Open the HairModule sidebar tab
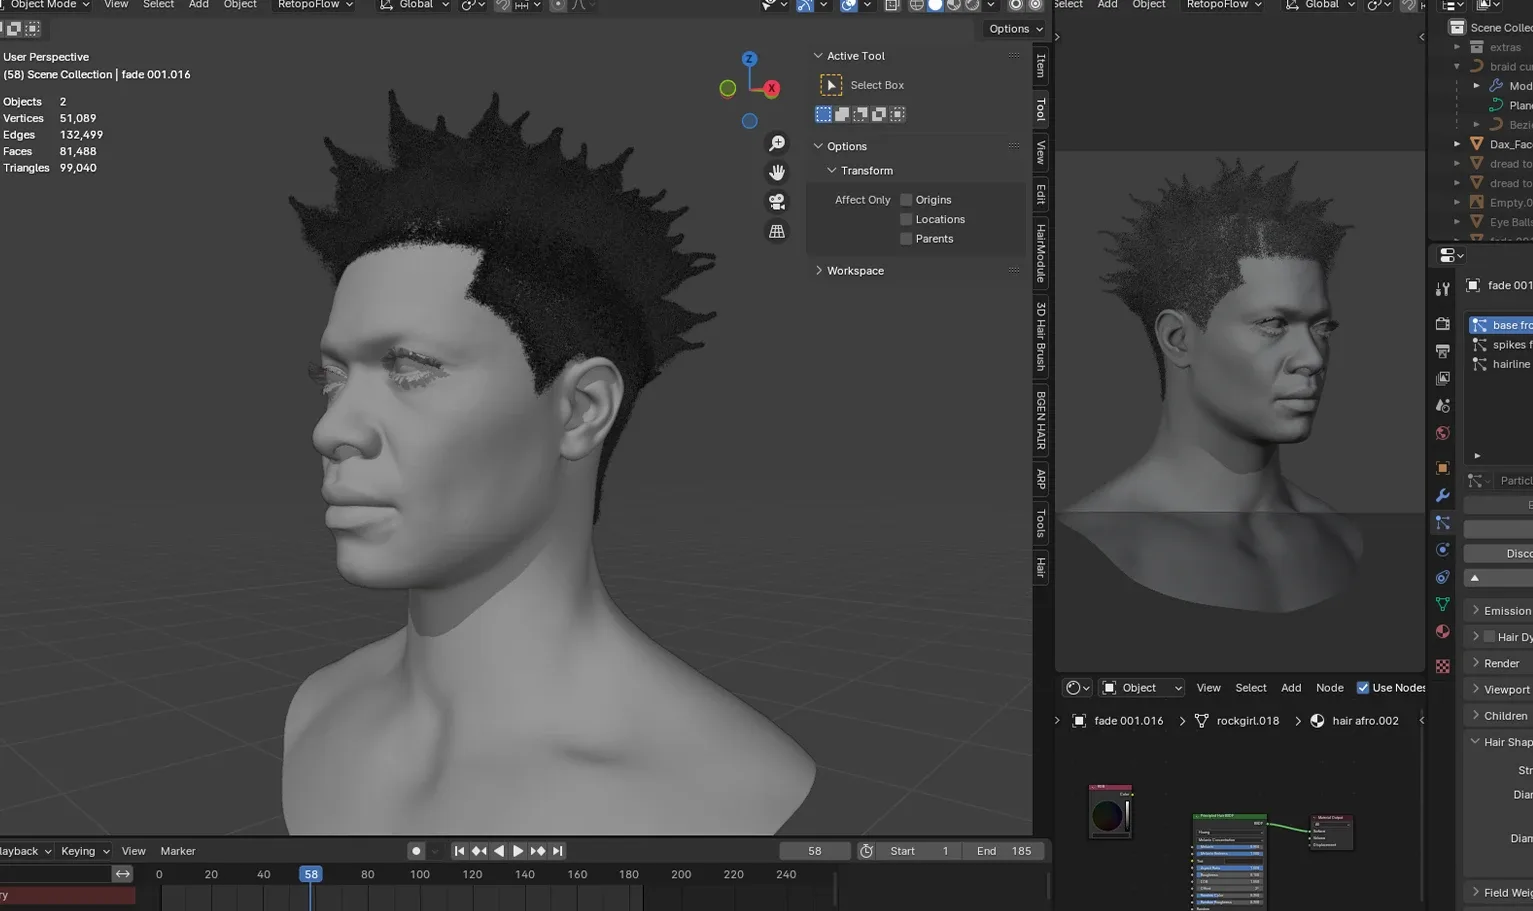The image size is (1533, 911). (x=1041, y=253)
